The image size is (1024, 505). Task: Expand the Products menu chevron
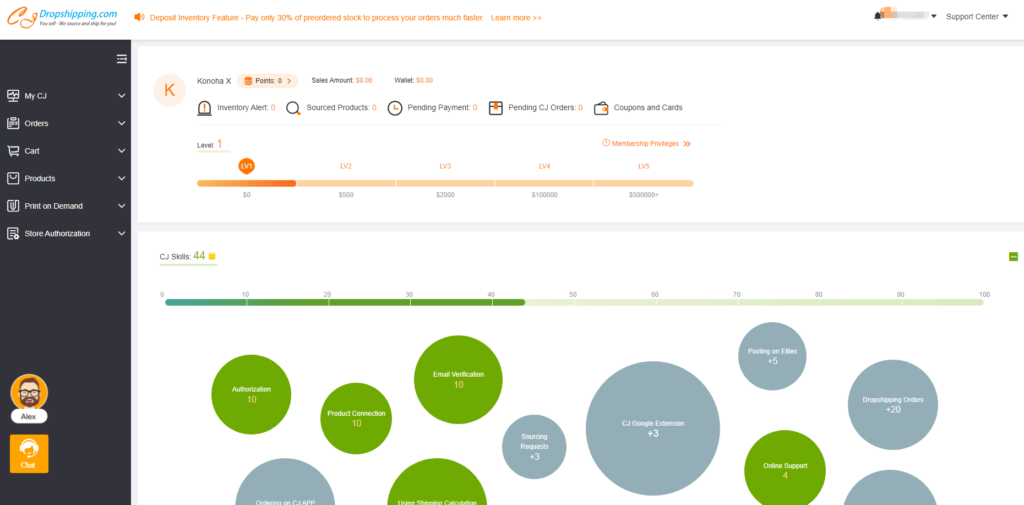[121, 178]
